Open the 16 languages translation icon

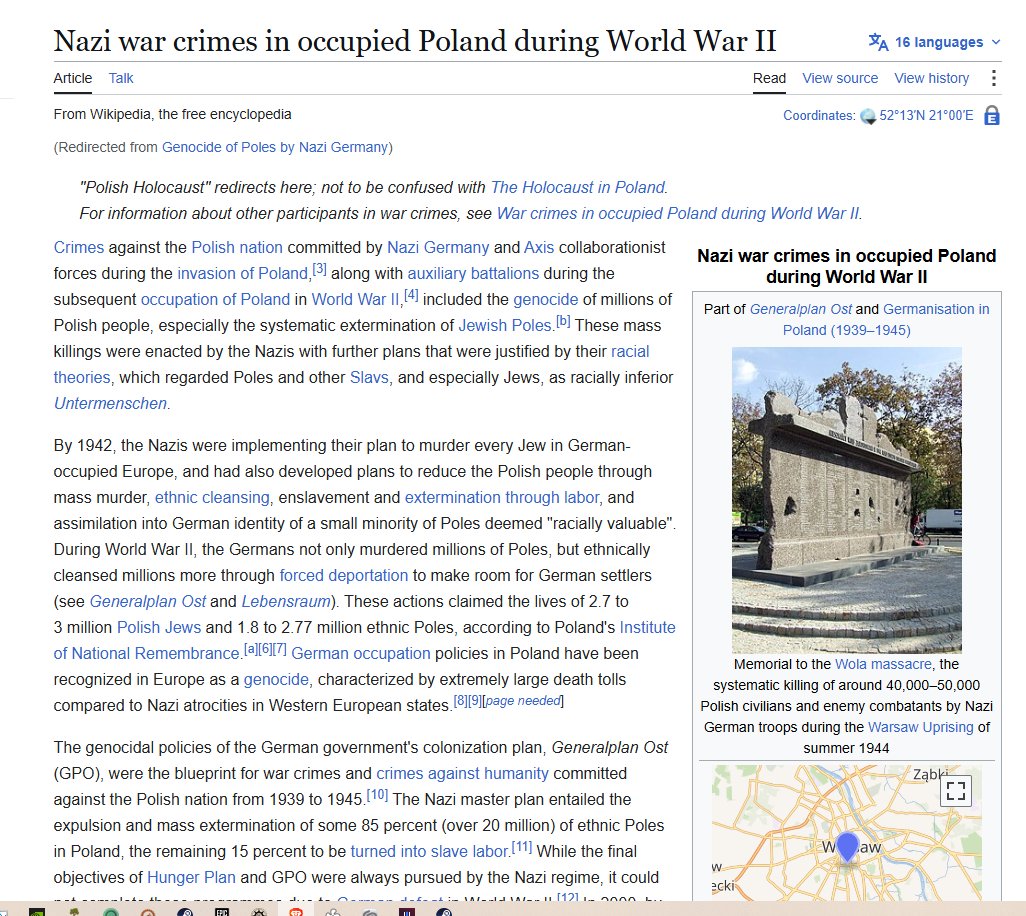click(878, 42)
